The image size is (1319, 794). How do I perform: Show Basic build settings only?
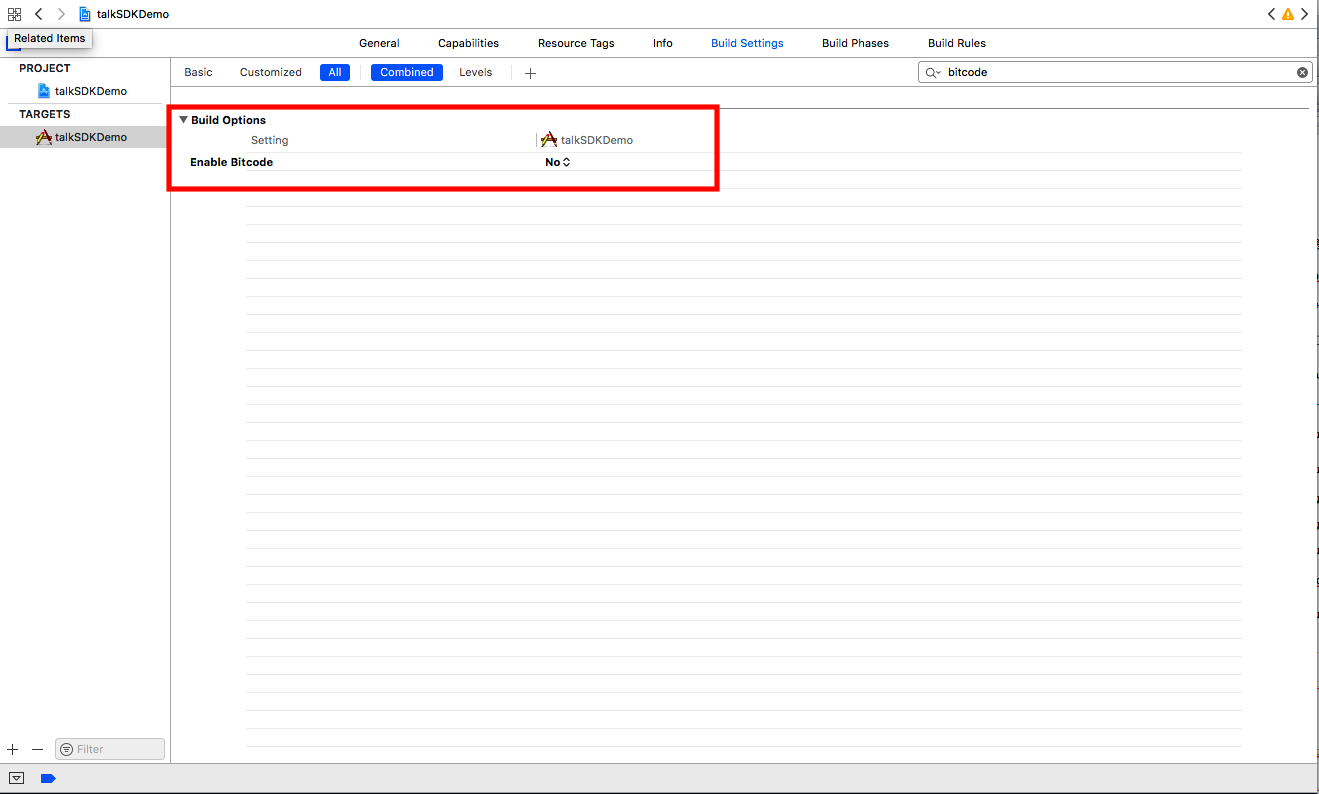(198, 72)
